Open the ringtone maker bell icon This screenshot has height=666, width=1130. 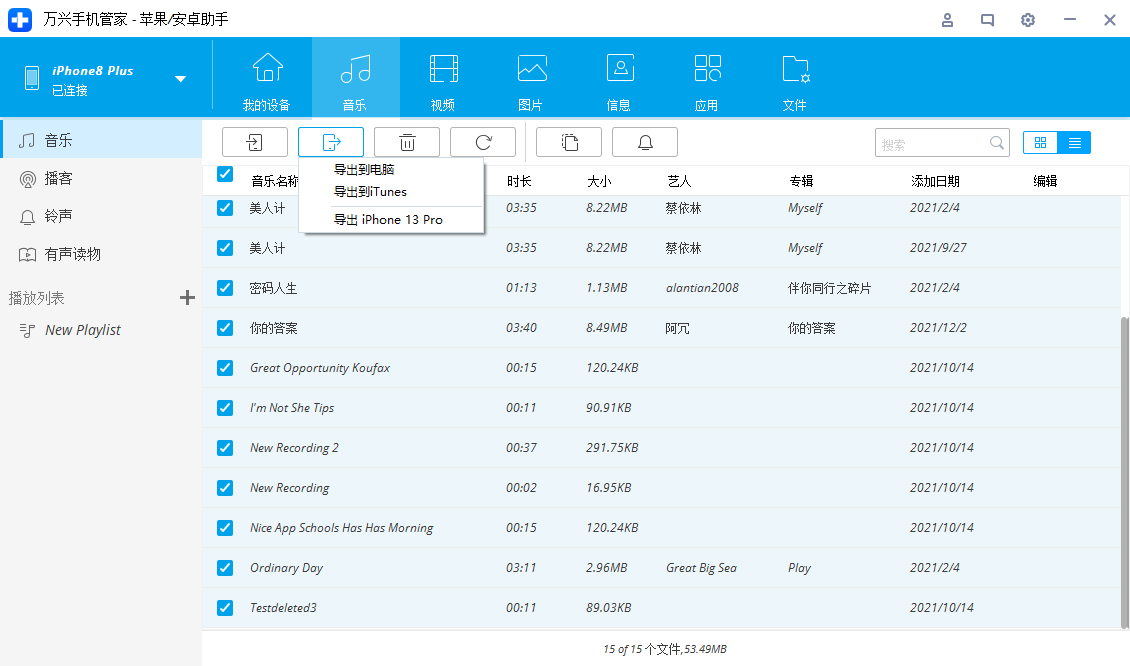[645, 142]
